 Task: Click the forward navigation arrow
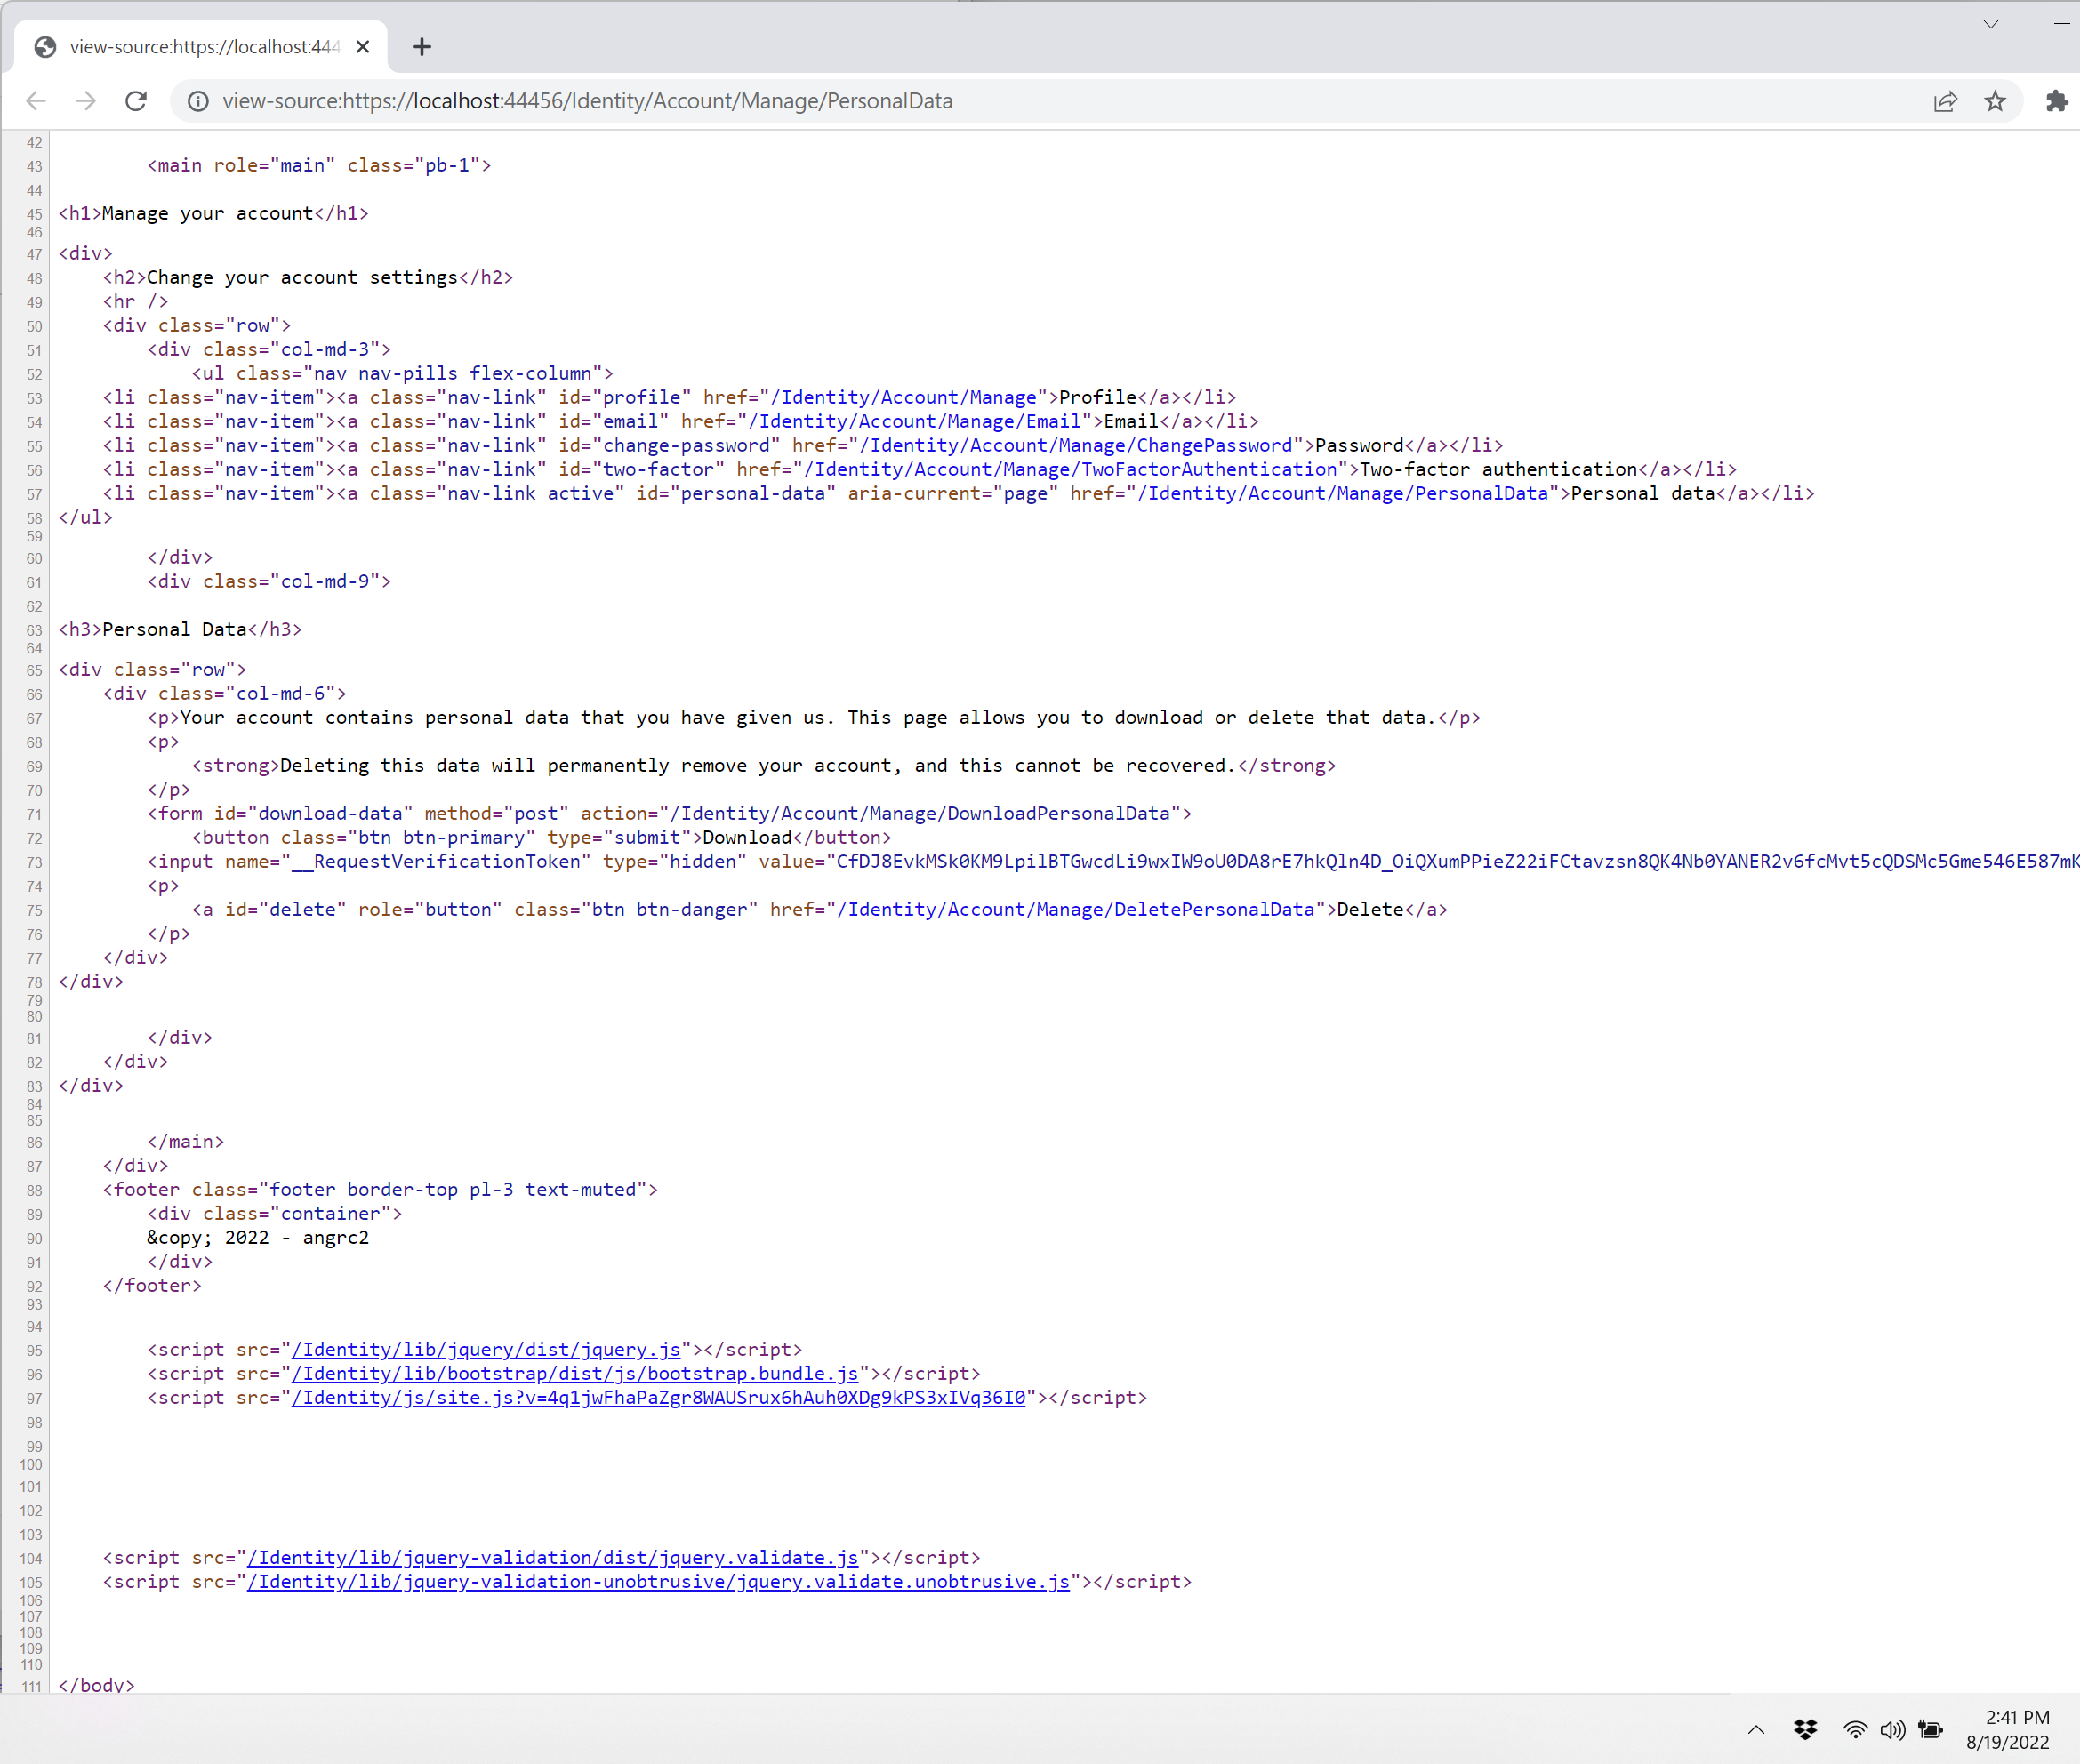86,100
